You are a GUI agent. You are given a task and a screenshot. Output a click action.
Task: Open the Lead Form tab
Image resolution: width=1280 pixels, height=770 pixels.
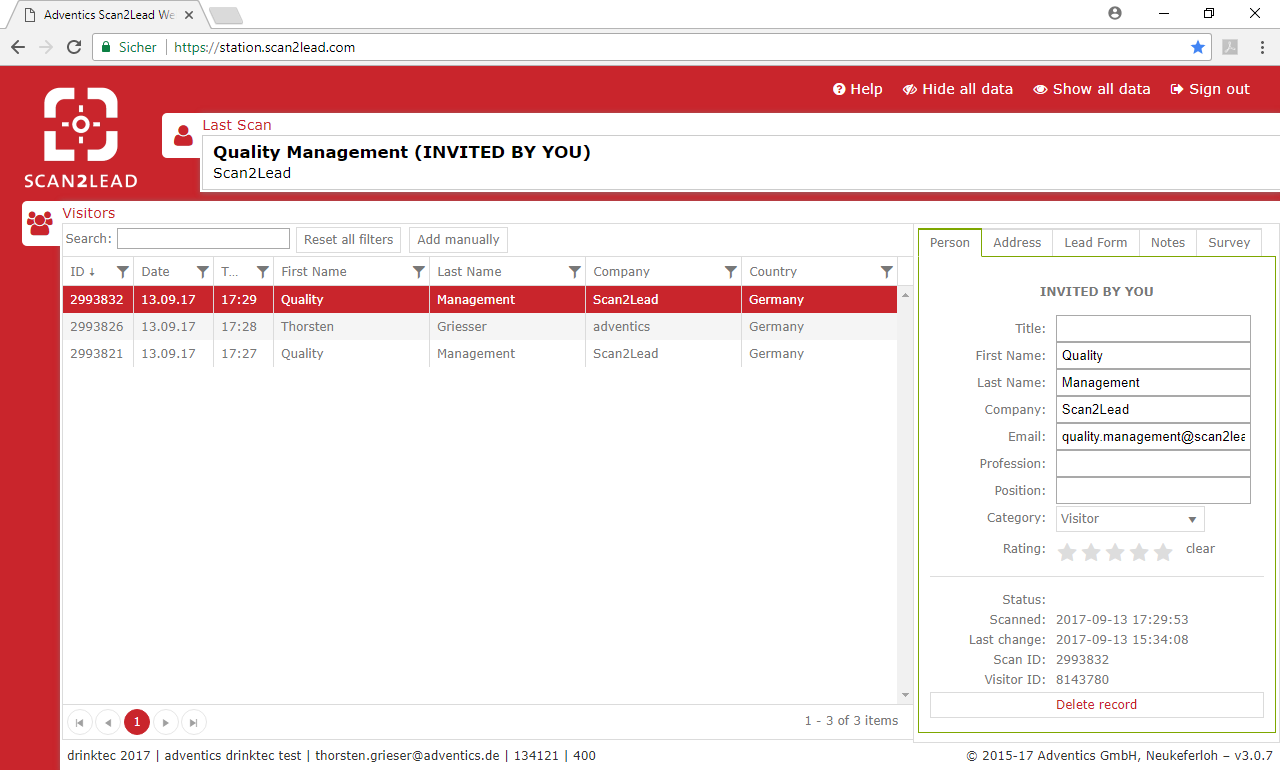[x=1095, y=243]
